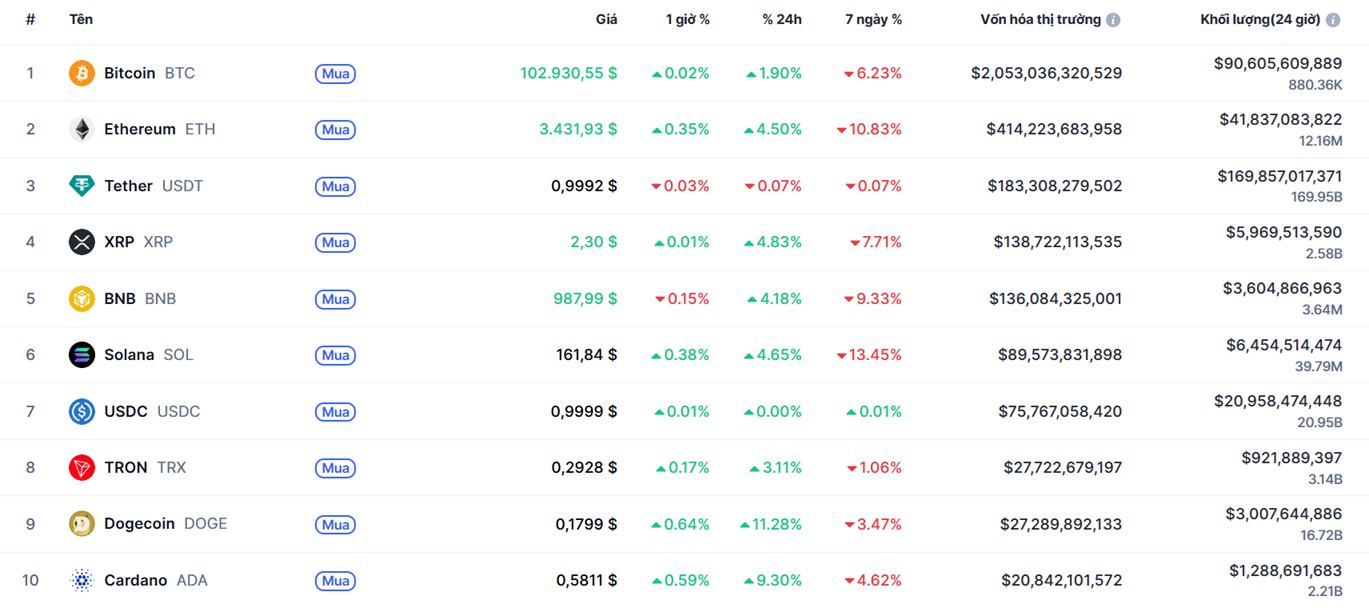
Task: Click the Tether green logo icon
Action: (x=82, y=186)
